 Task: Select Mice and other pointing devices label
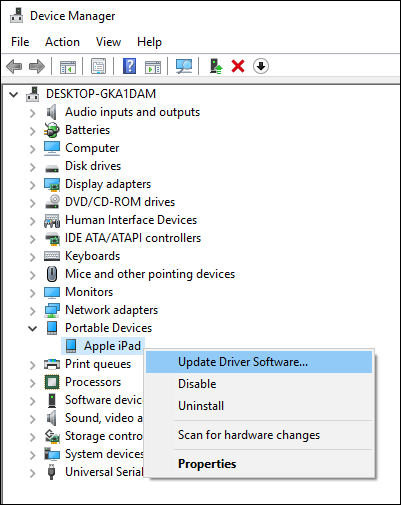point(150,274)
